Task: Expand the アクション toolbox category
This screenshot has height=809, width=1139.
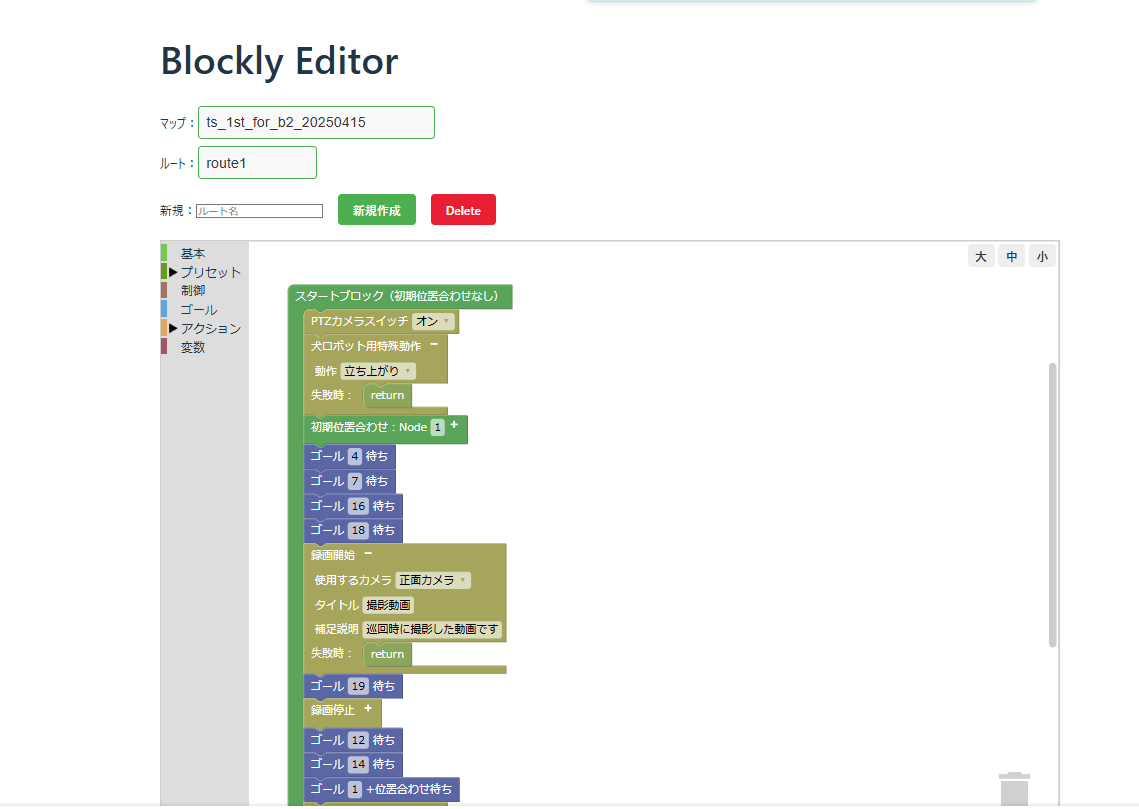Action: pos(209,328)
